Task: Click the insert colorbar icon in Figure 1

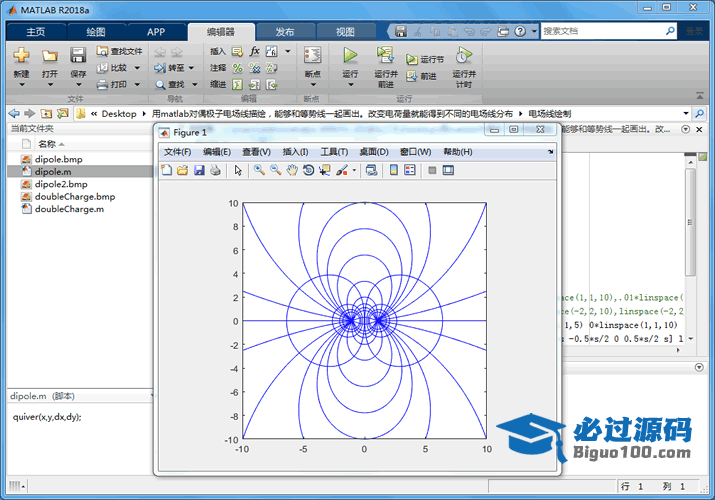Action: tap(394, 170)
